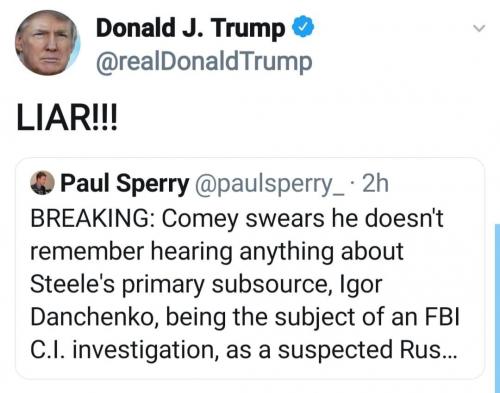Open Paul Sperry's small avatar
The image size is (500, 393).
pos(42,183)
